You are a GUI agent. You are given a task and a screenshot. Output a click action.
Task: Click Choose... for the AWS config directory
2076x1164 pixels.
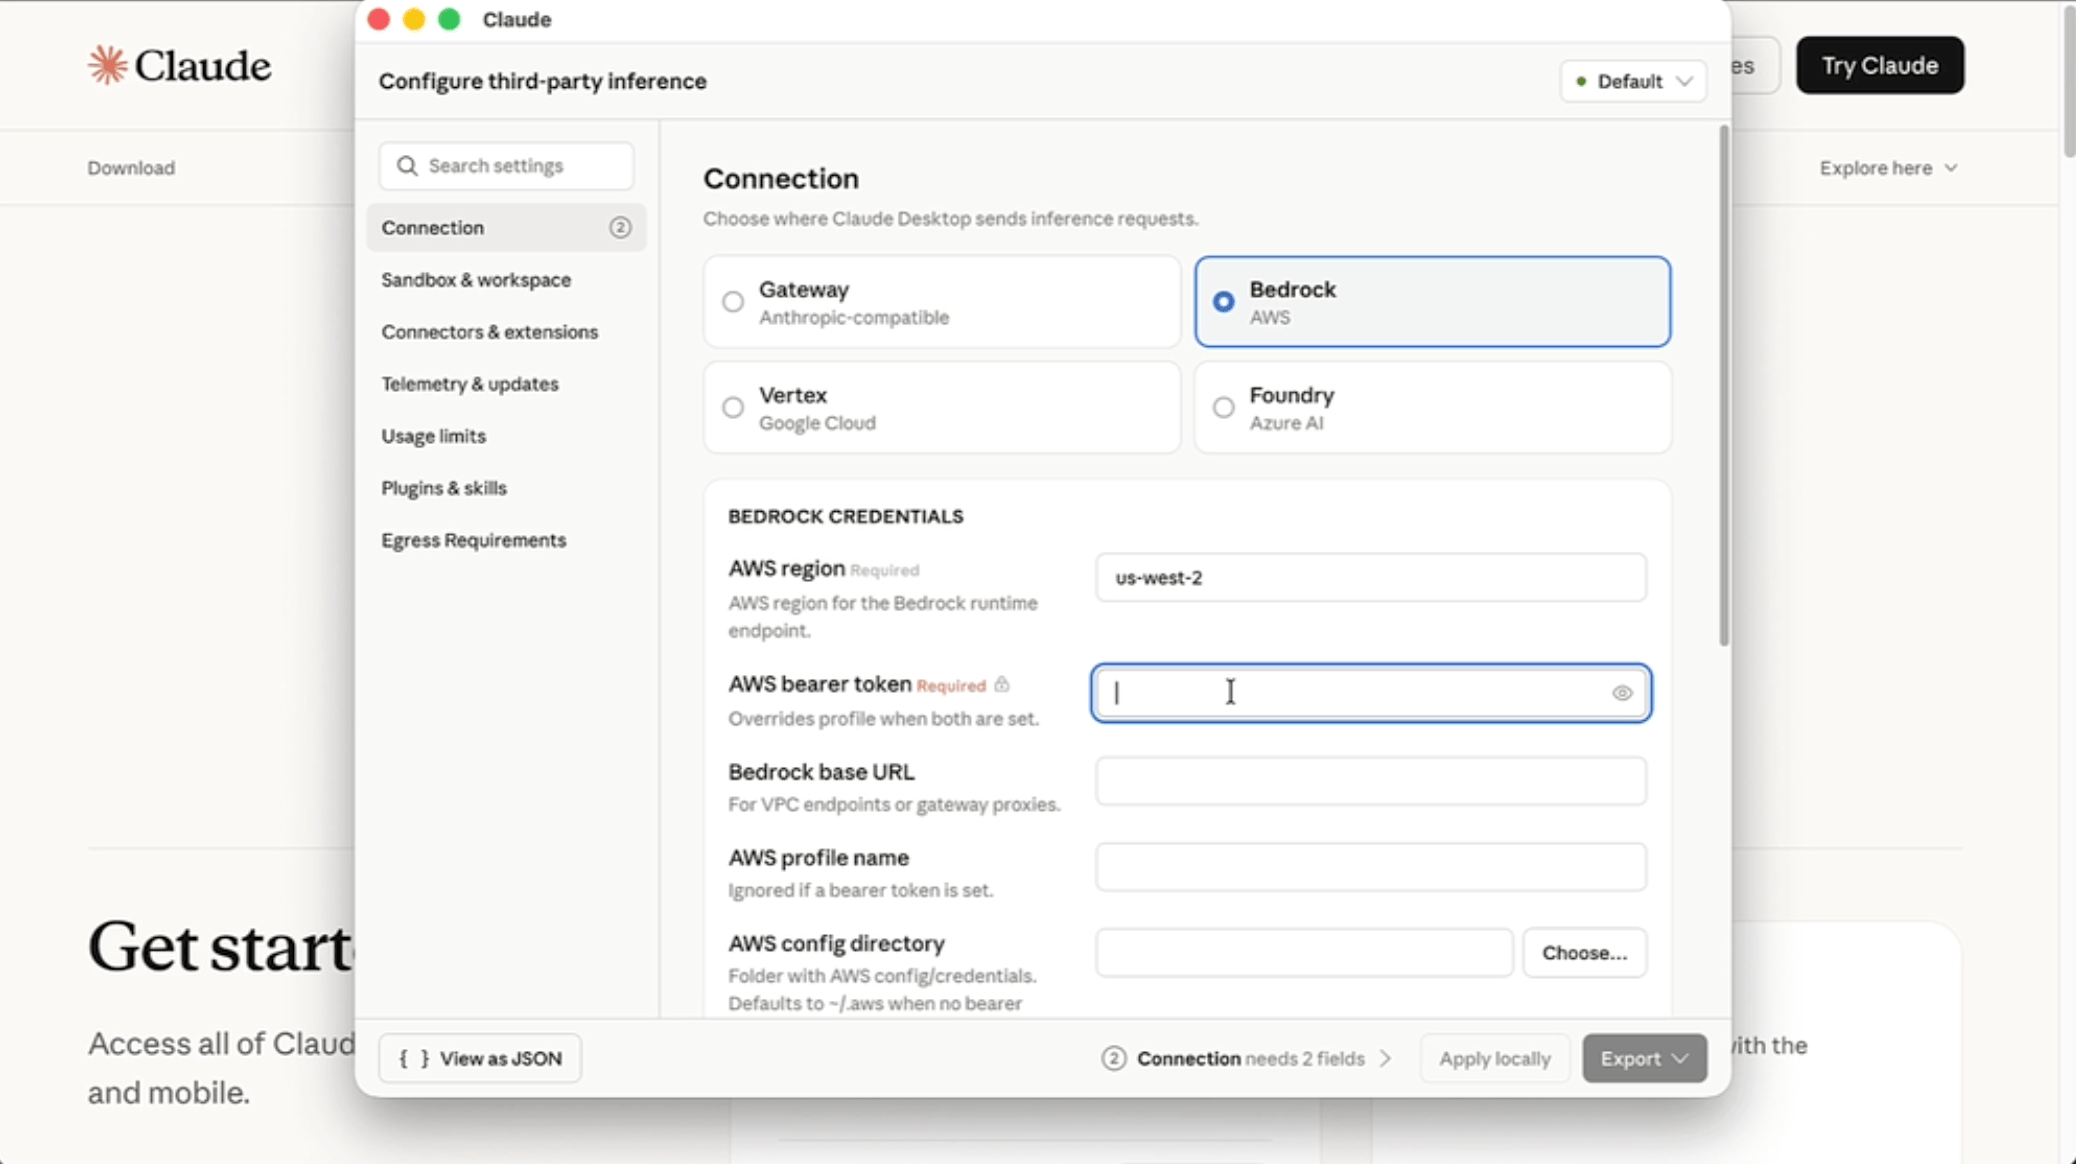(1584, 953)
